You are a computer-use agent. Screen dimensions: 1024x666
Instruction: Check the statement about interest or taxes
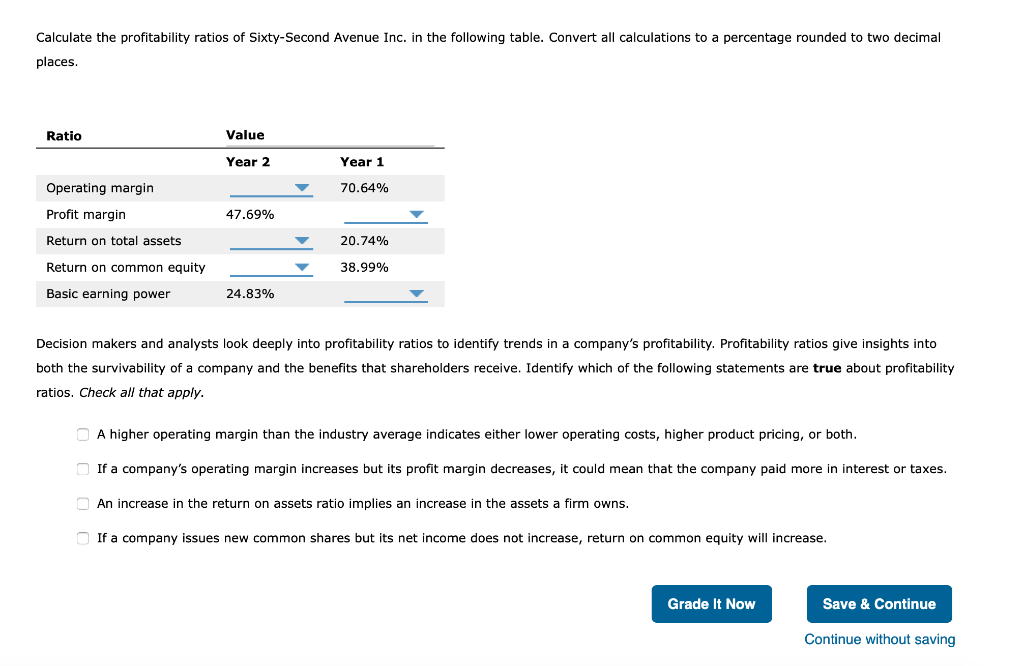click(83, 468)
